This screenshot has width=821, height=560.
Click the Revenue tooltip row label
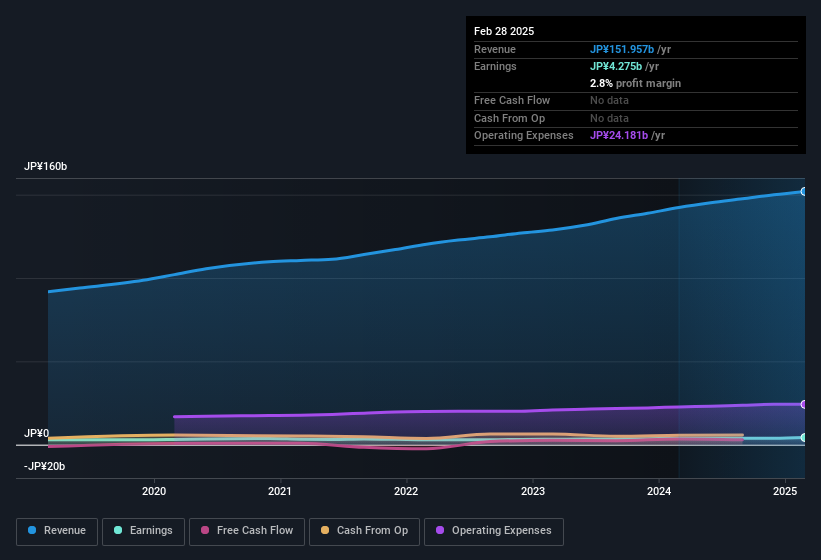point(494,49)
